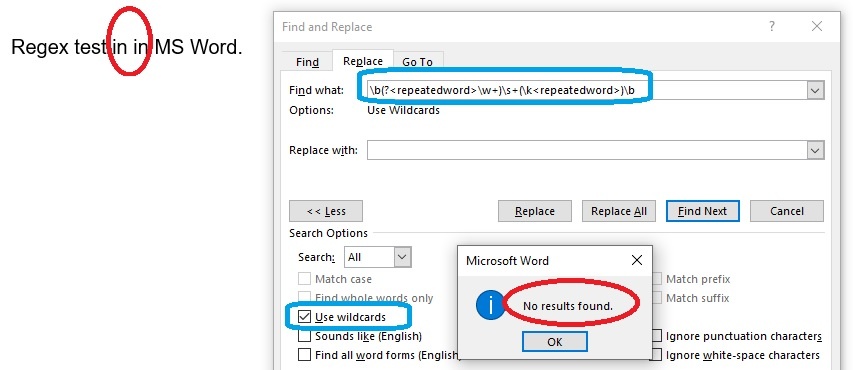Image resolution: width=853 pixels, height=370 pixels.
Task: Click the blue information icon in message box
Action: [490, 306]
